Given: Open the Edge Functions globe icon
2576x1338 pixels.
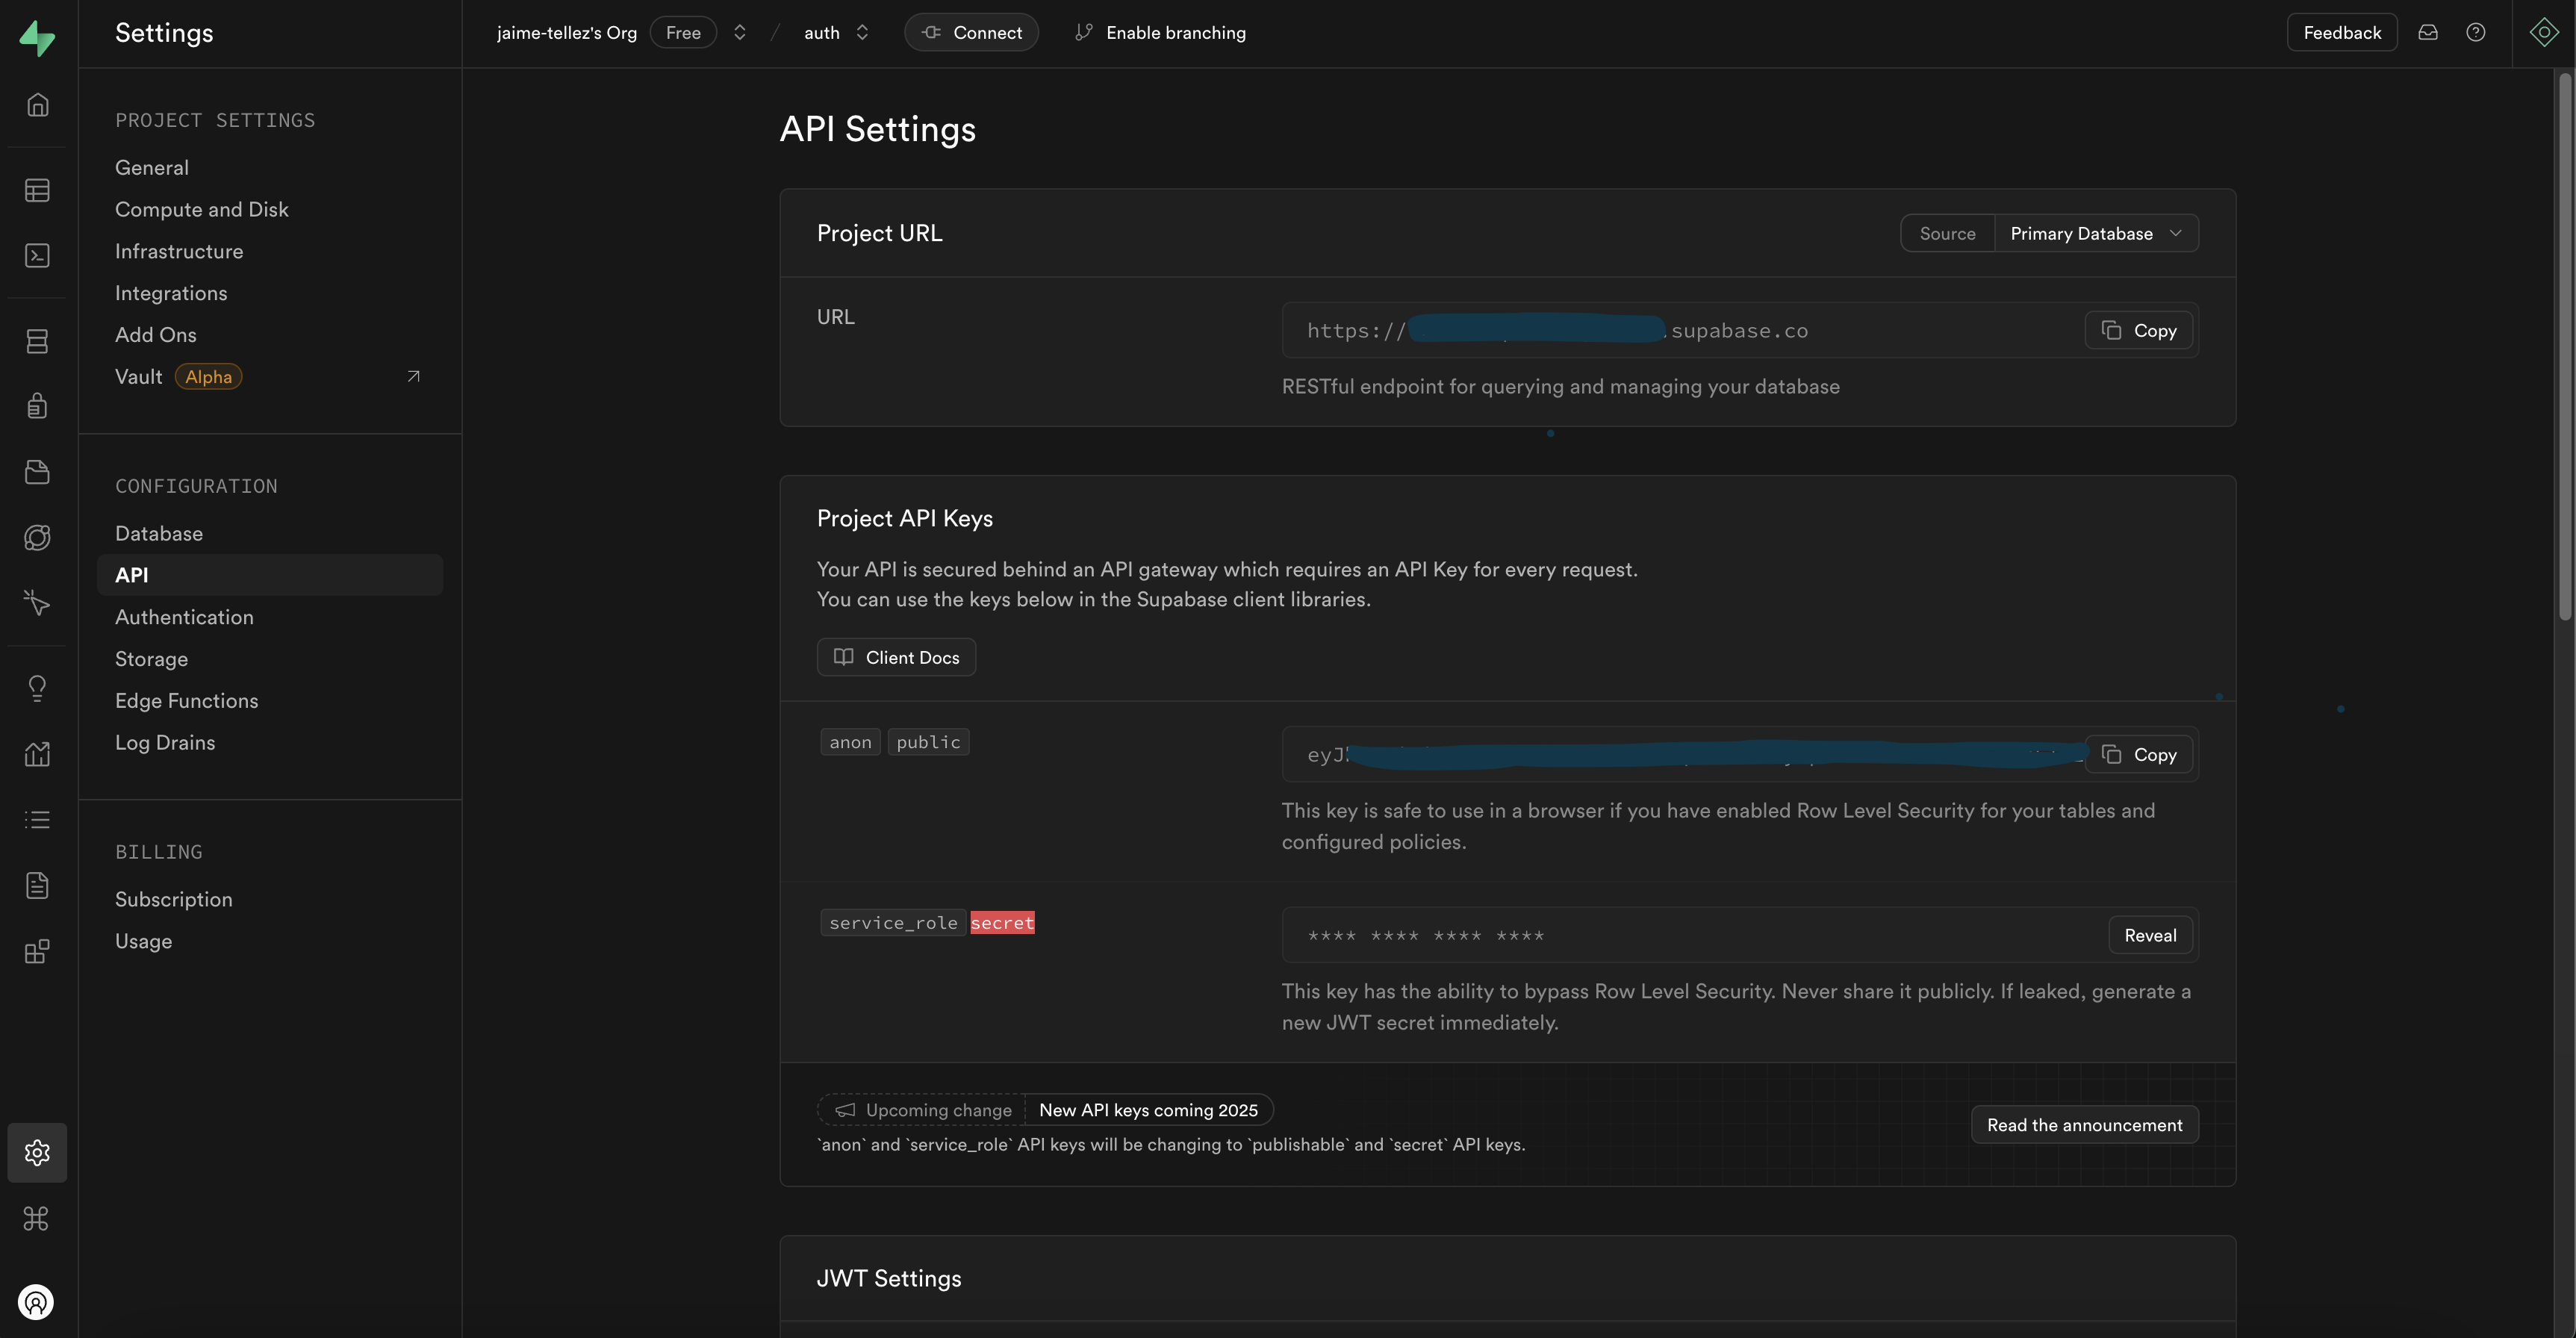Looking at the screenshot, I should tap(37, 537).
